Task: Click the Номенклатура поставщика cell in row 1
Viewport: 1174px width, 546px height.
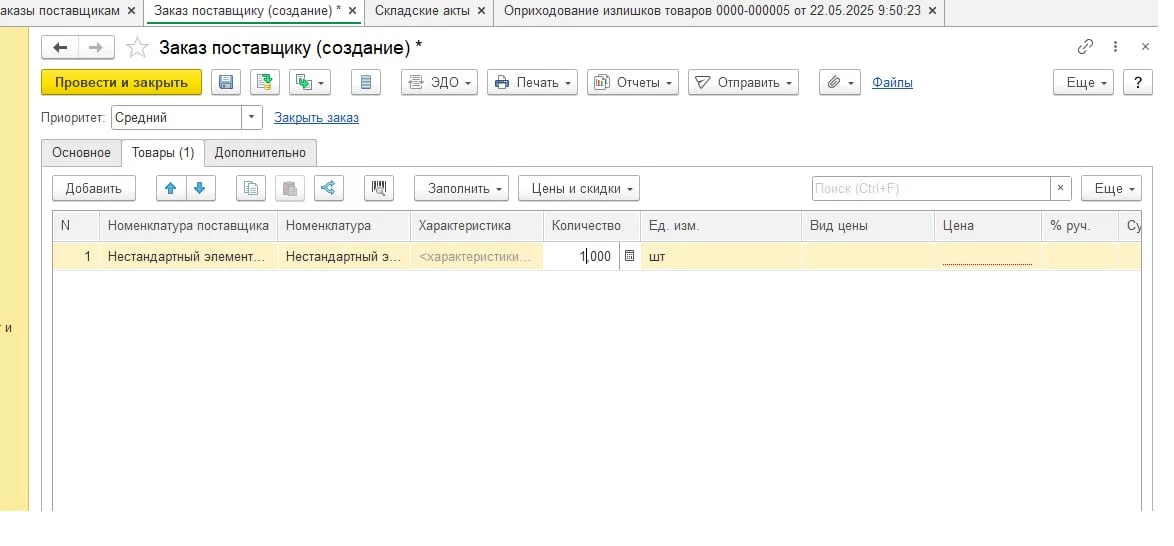Action: [188, 256]
